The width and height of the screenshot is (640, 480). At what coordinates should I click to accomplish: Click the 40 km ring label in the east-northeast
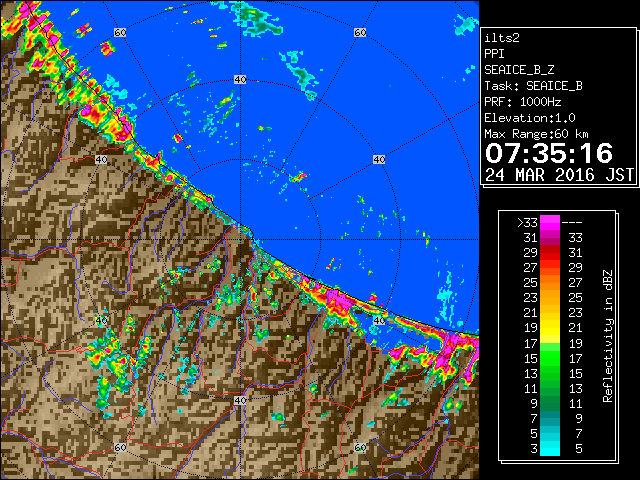click(x=379, y=160)
